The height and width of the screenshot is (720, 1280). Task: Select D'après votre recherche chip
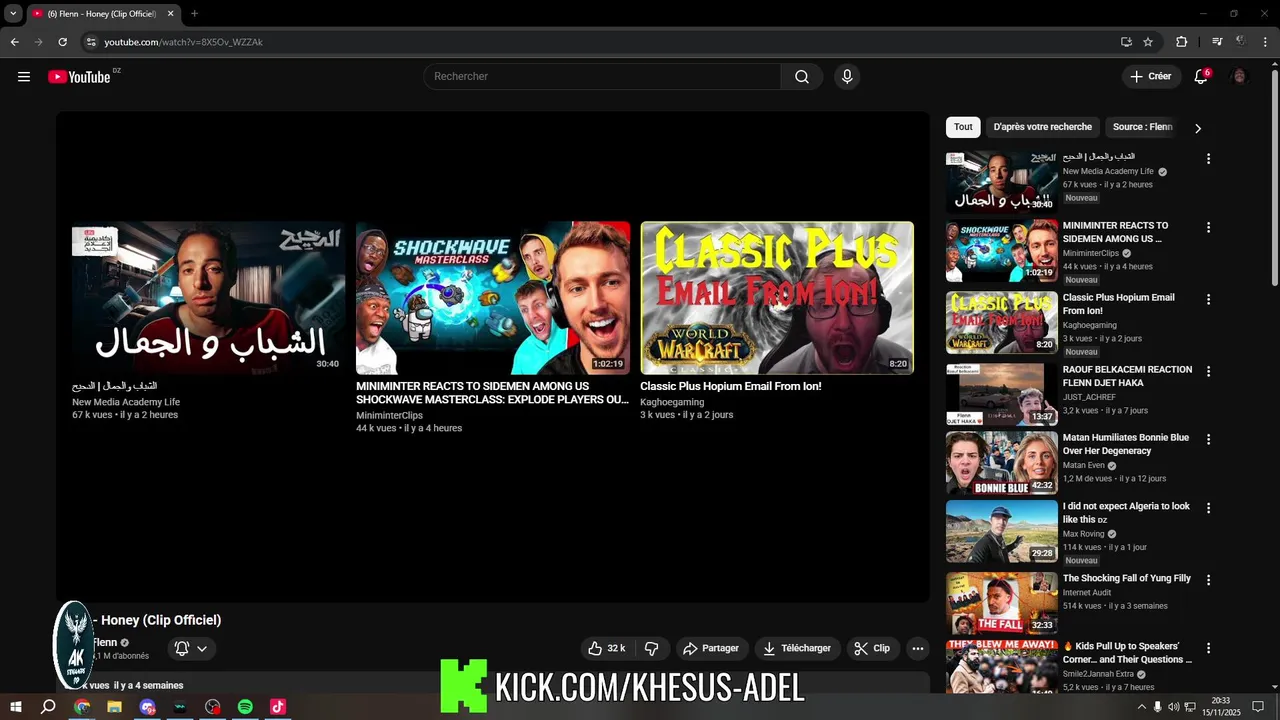click(x=1042, y=127)
